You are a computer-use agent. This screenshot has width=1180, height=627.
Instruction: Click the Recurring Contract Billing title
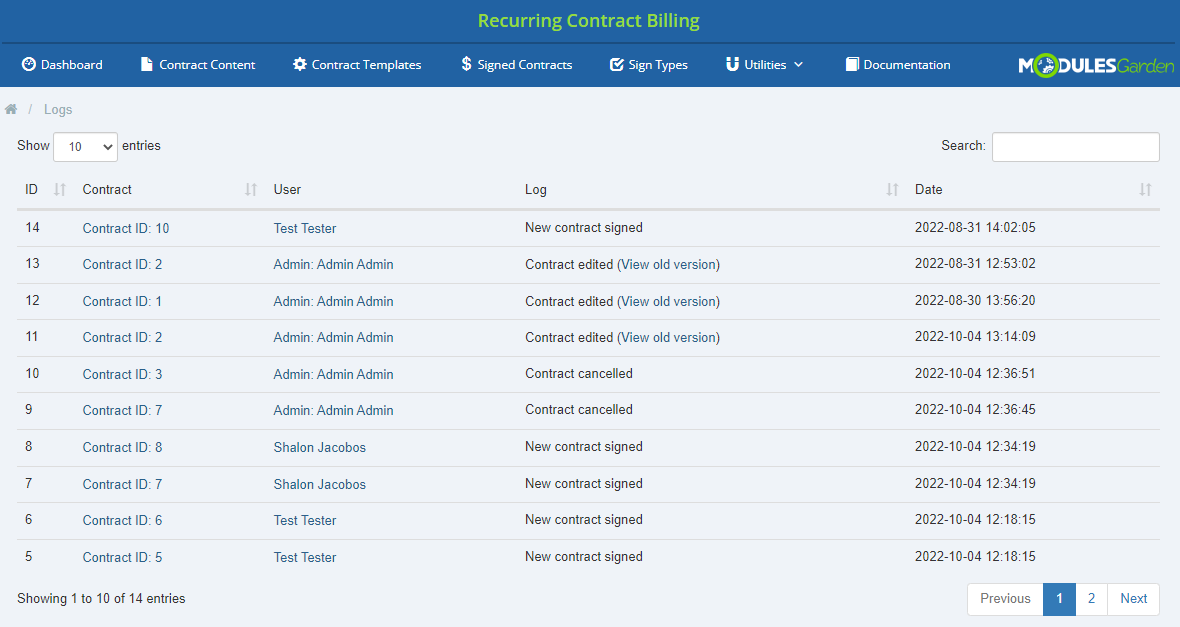pyautogui.click(x=588, y=20)
